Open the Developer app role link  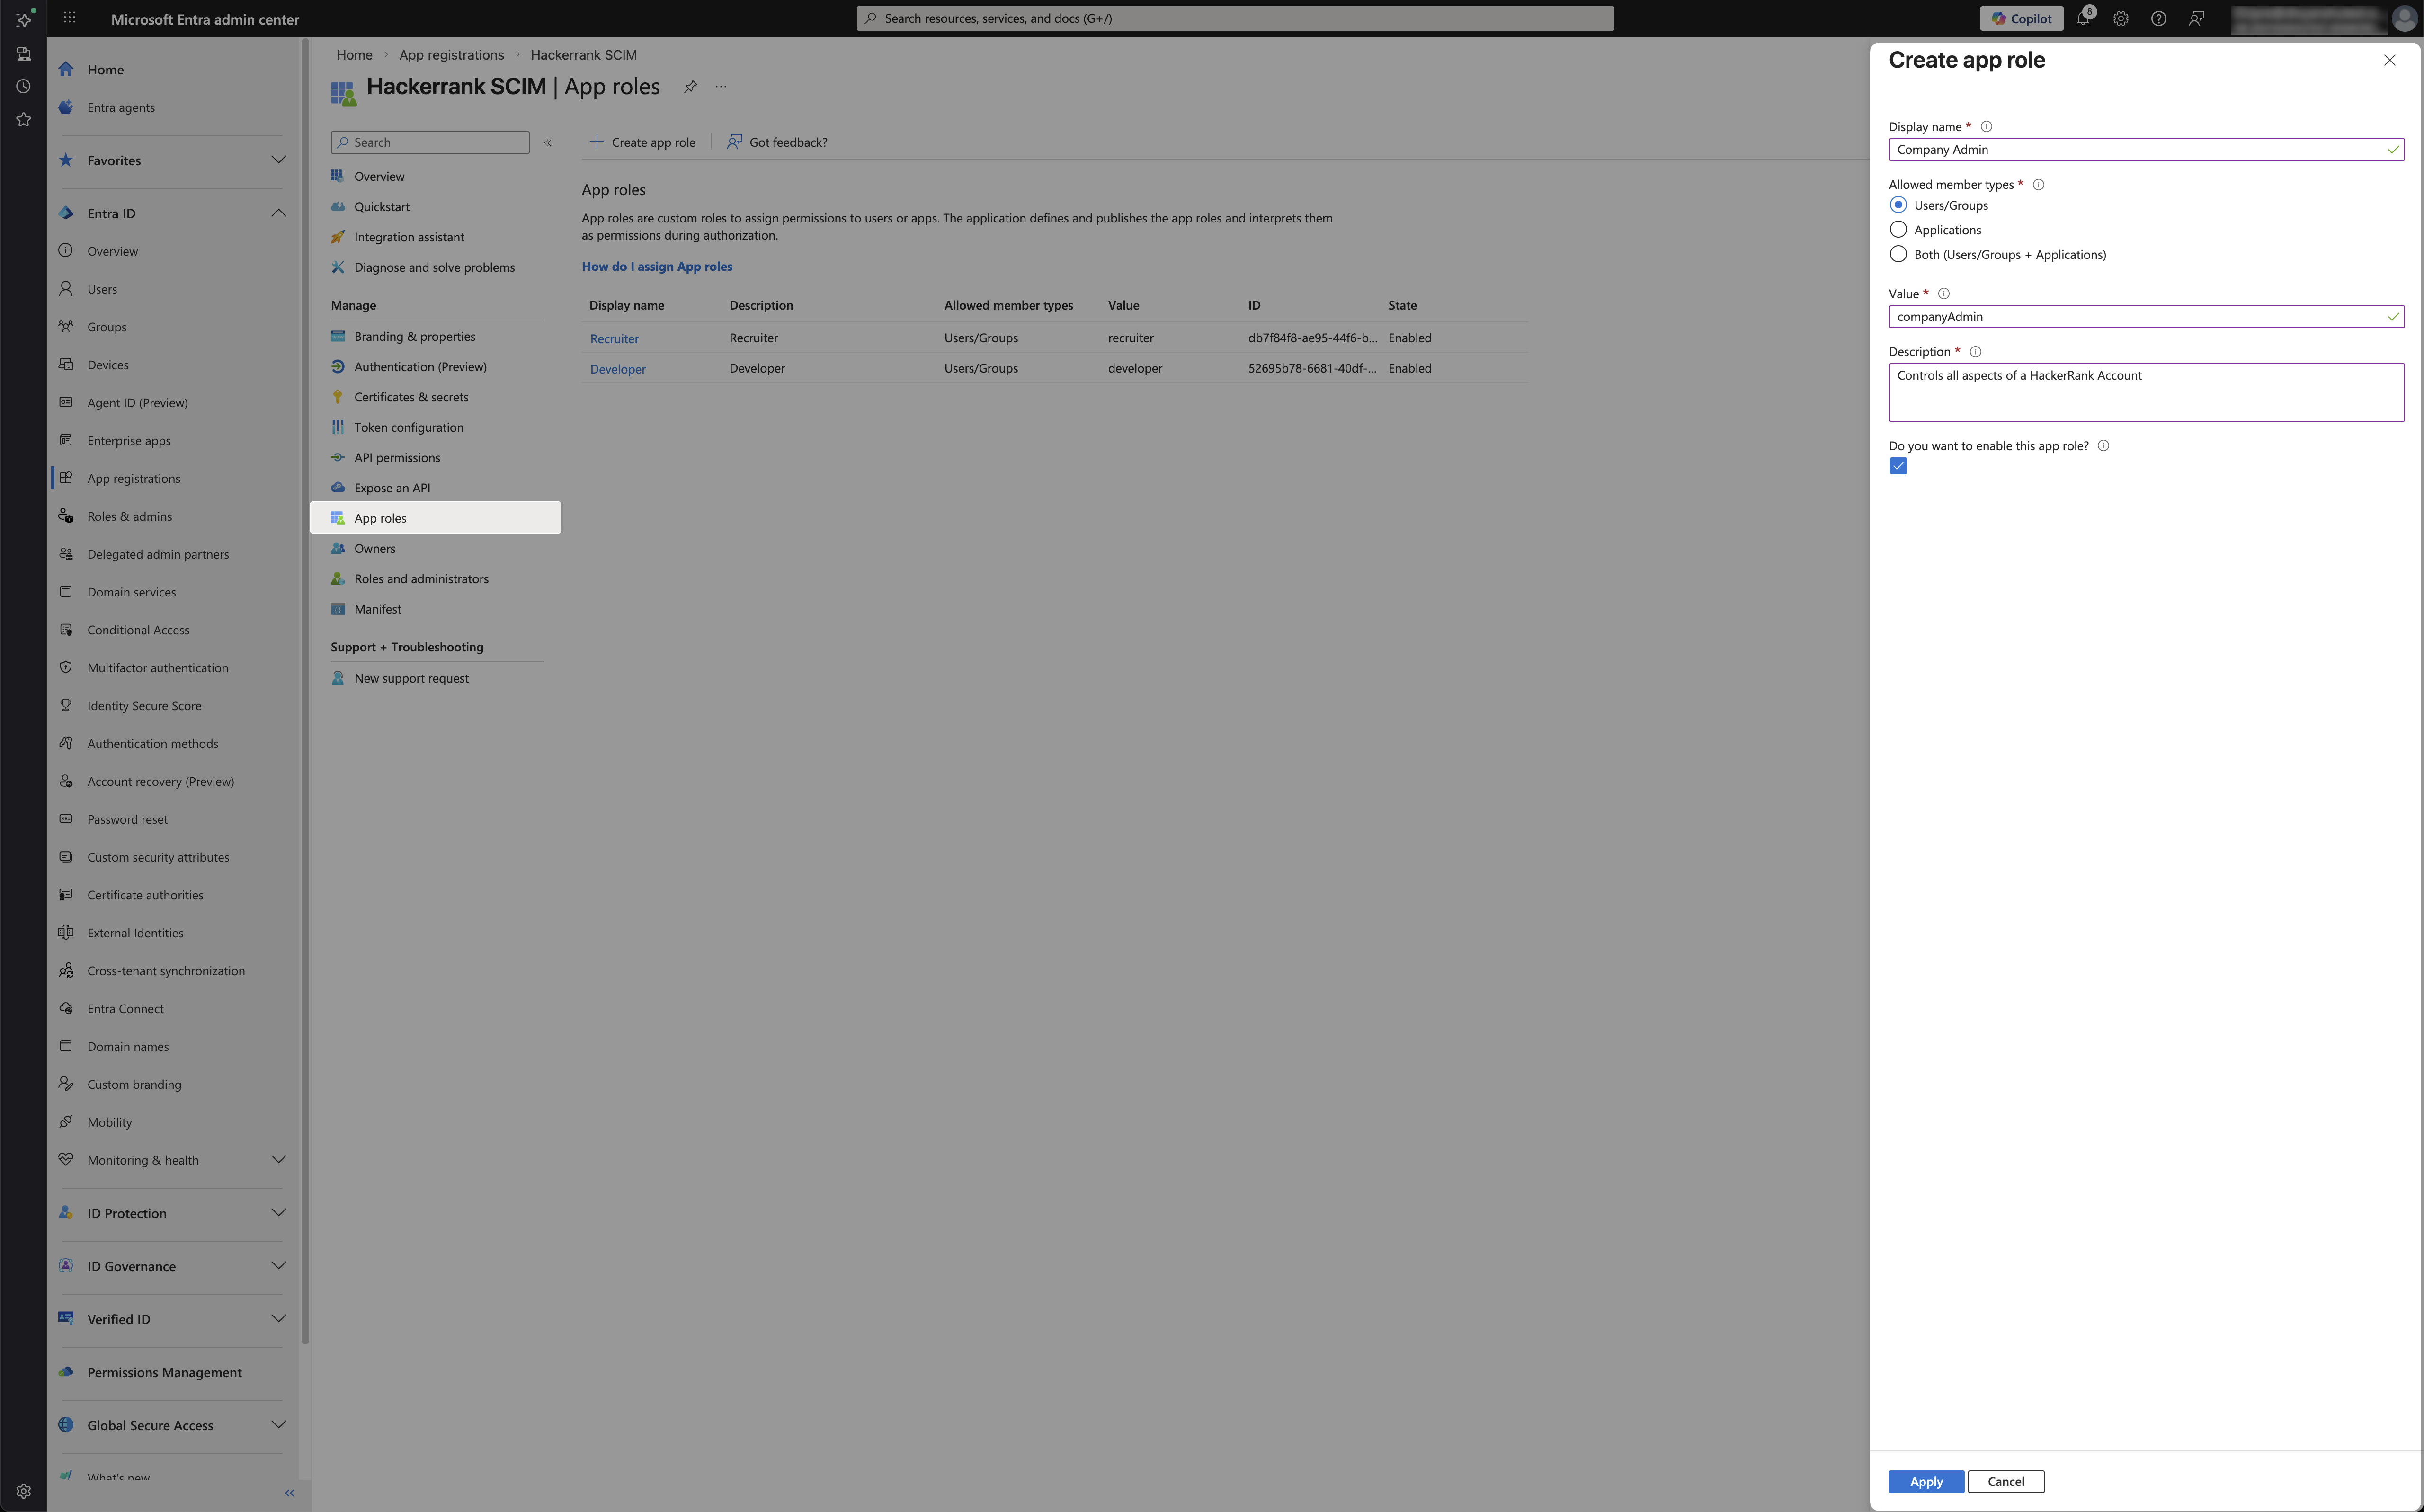pyautogui.click(x=618, y=369)
